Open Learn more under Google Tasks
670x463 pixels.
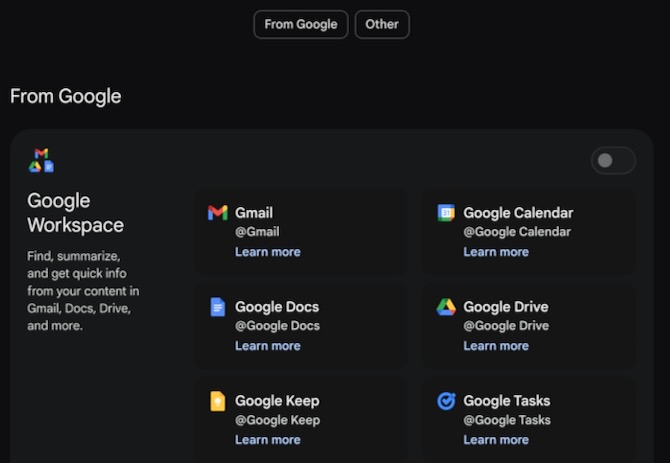(496, 440)
